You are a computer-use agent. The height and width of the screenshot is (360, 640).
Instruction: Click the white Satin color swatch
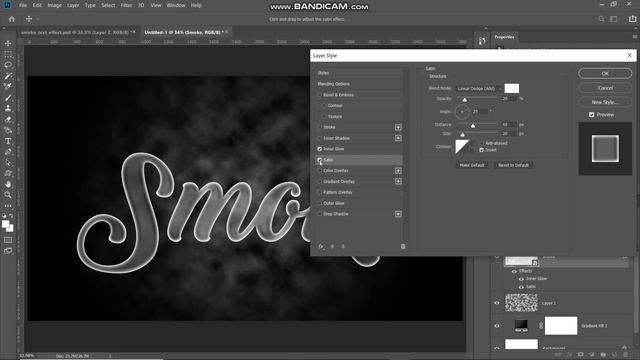tap(511, 88)
